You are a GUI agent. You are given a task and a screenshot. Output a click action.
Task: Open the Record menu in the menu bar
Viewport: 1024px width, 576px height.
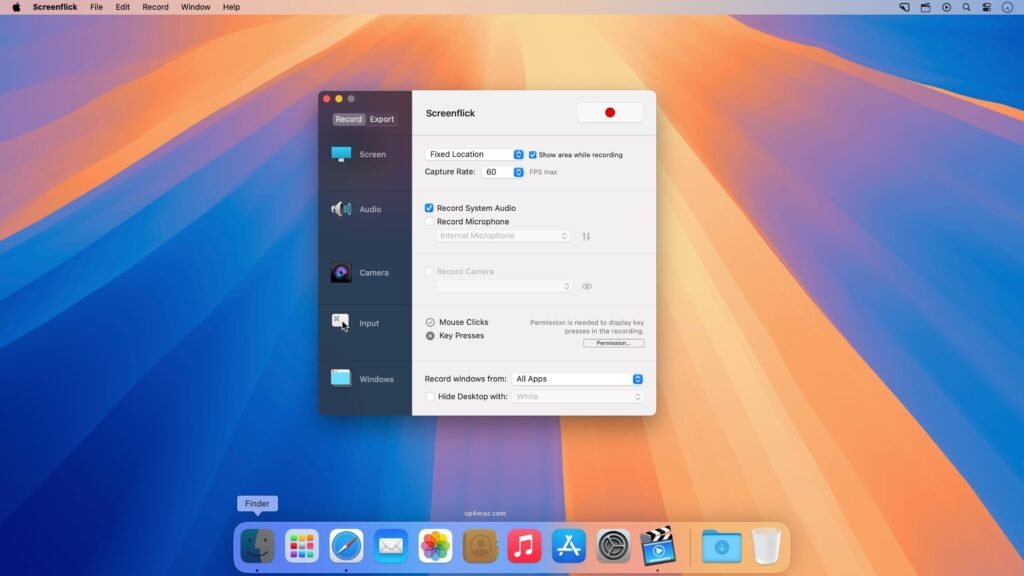pos(154,7)
